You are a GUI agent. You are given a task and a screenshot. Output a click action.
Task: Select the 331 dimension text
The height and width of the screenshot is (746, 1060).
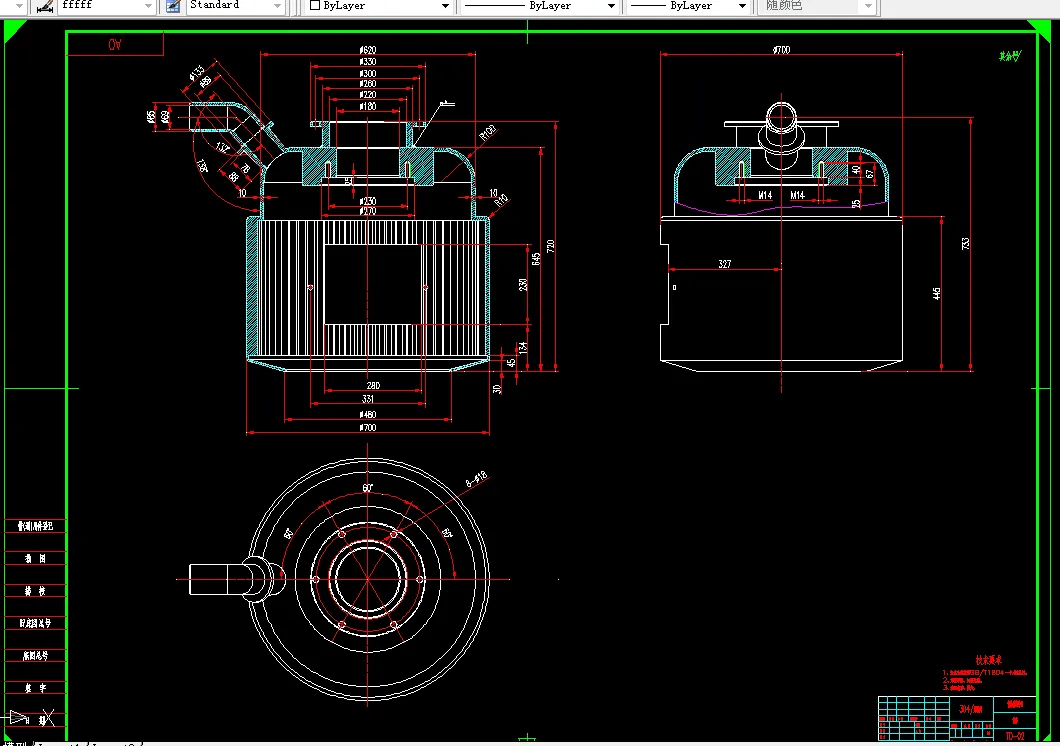(368, 399)
